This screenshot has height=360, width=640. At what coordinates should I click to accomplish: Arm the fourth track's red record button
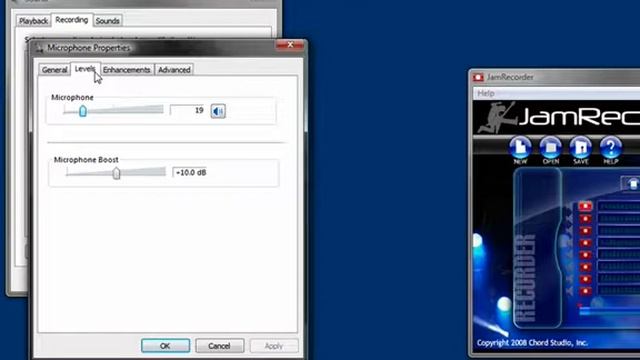click(x=585, y=243)
